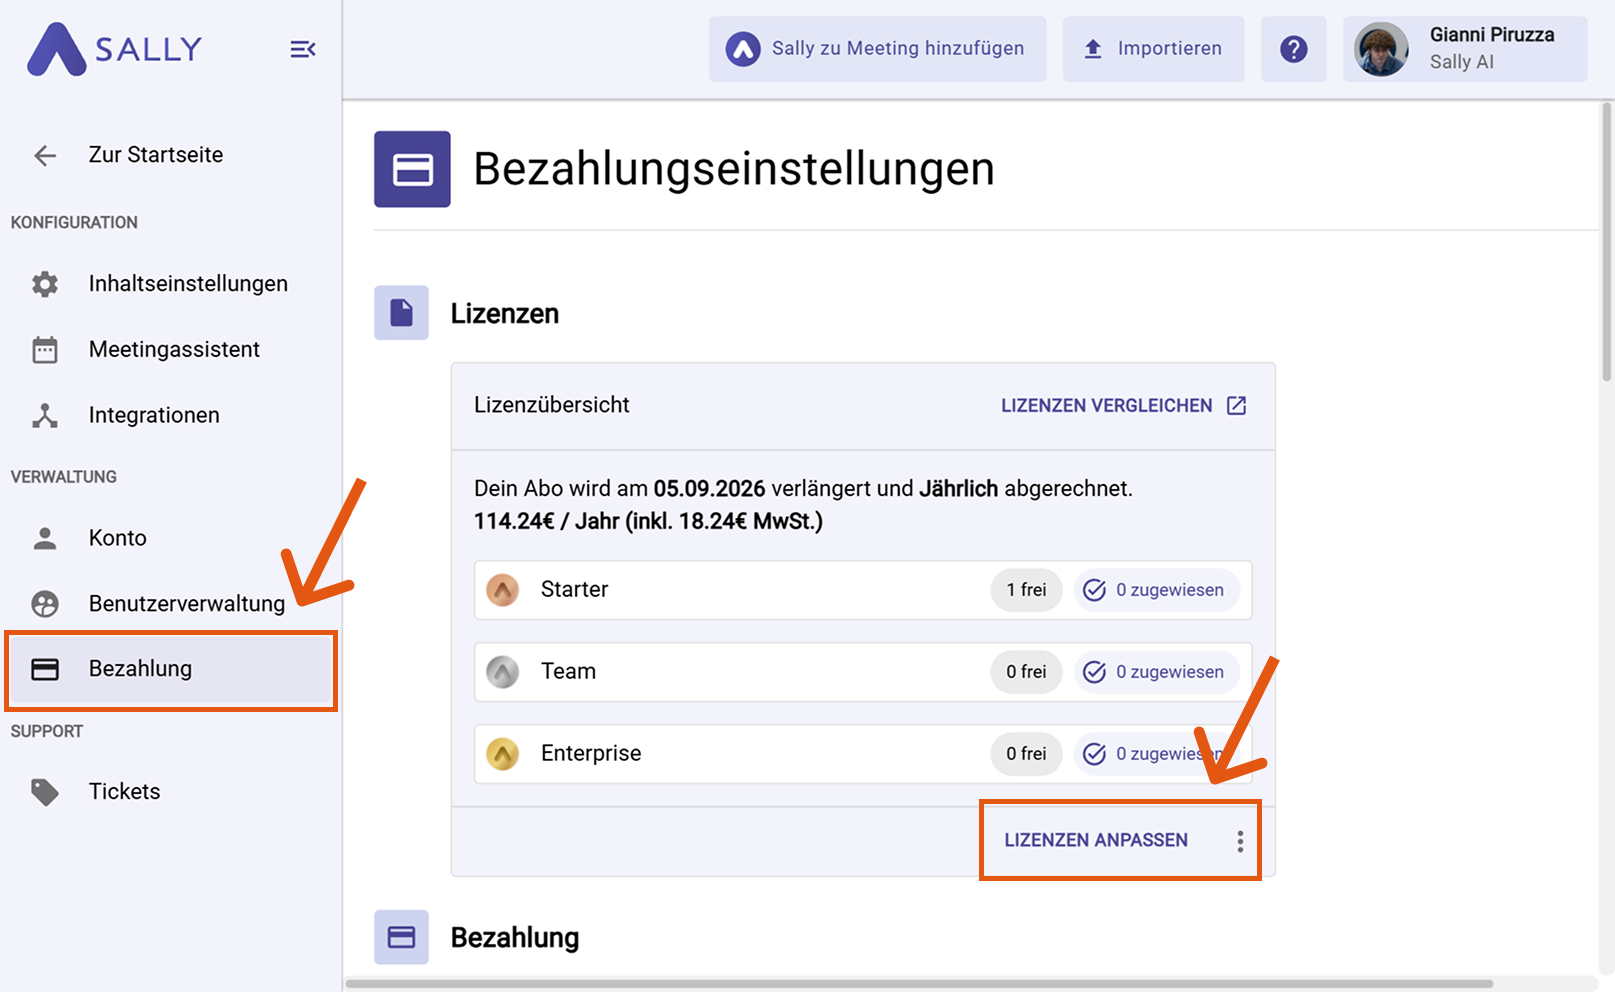Collapse the sidebar with the chevron icon
Viewport: 1615px width, 992px height.
pos(302,48)
